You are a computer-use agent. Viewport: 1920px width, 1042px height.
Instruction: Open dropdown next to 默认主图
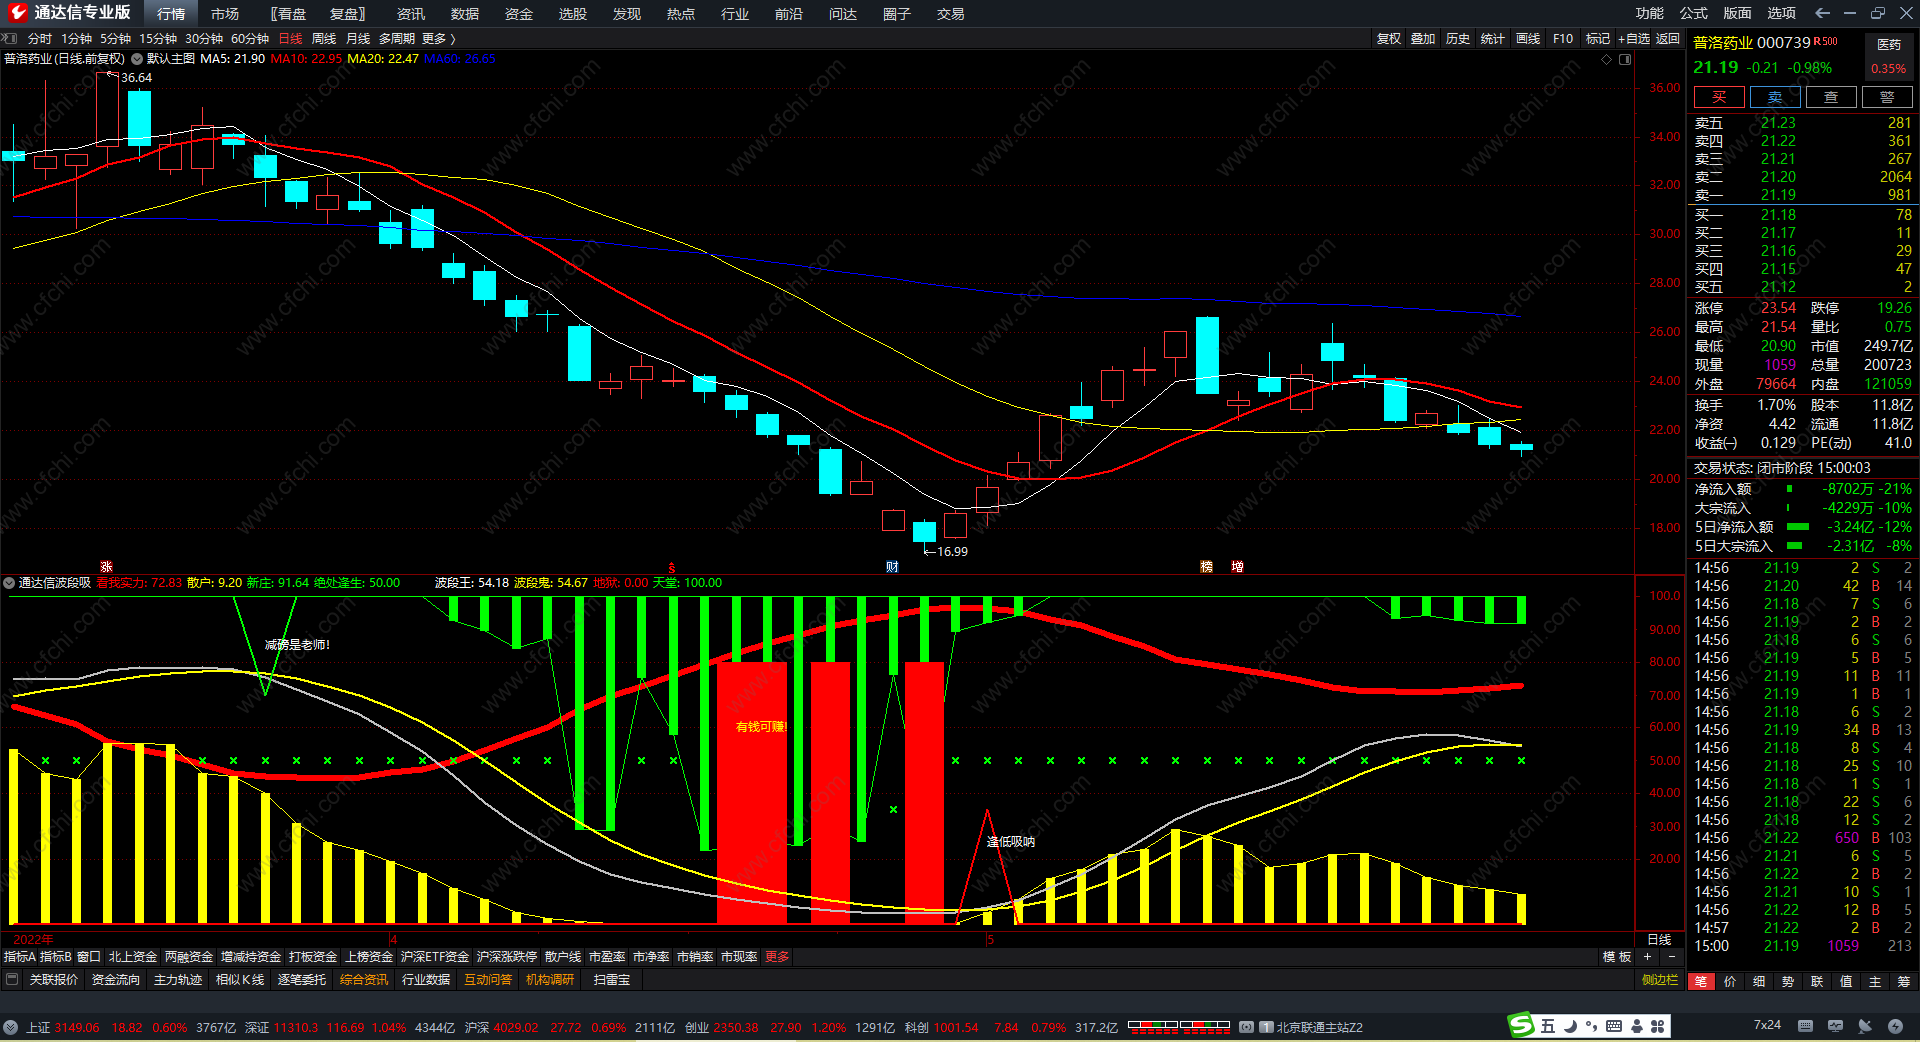pyautogui.click(x=137, y=59)
